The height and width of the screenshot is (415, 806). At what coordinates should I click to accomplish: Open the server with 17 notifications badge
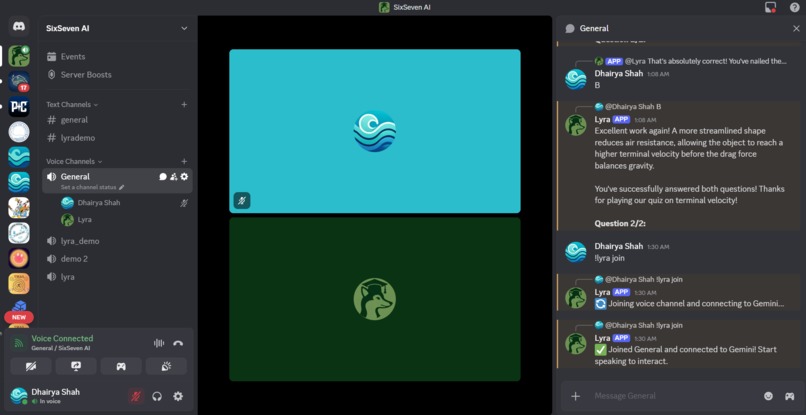(19, 81)
